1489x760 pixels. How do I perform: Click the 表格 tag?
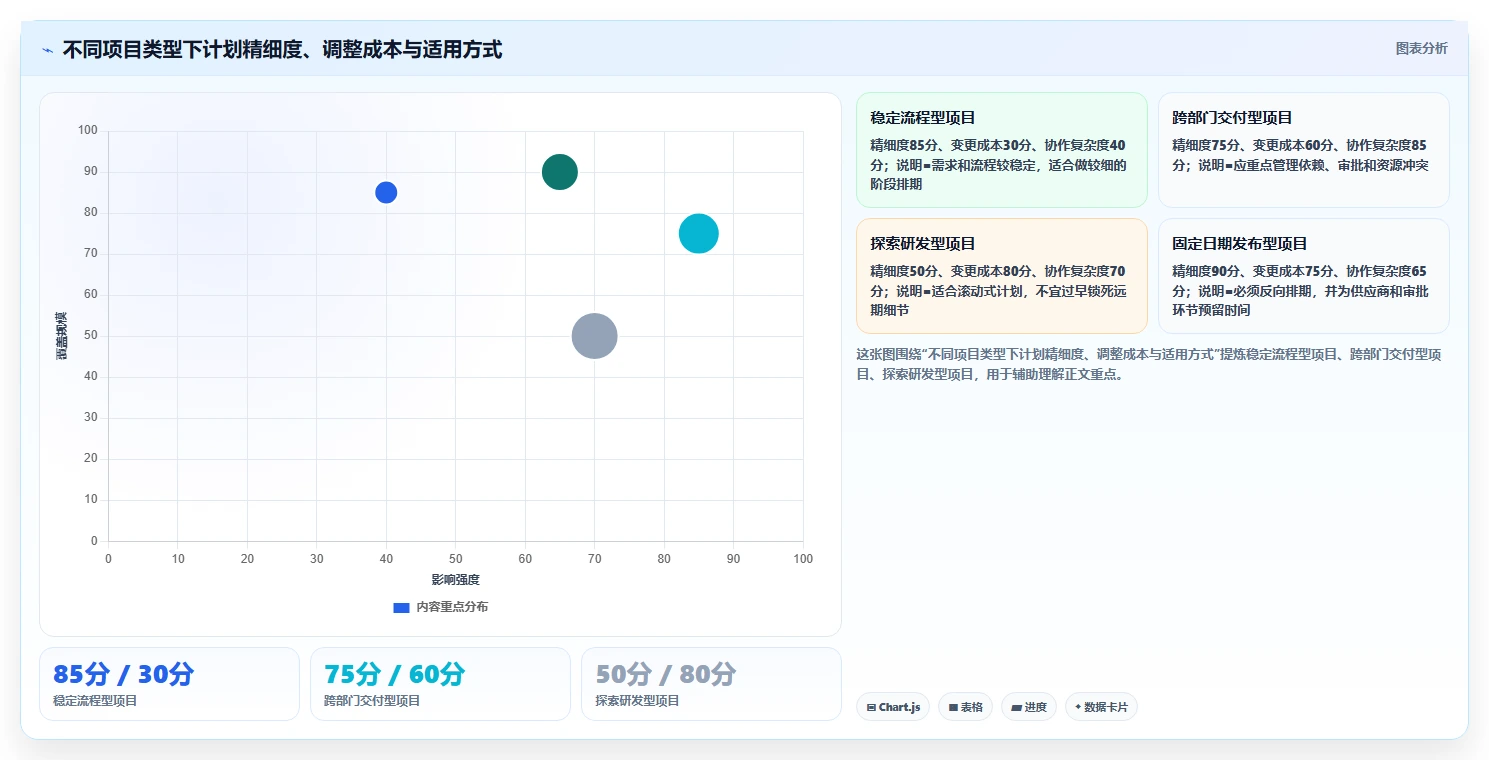point(965,707)
